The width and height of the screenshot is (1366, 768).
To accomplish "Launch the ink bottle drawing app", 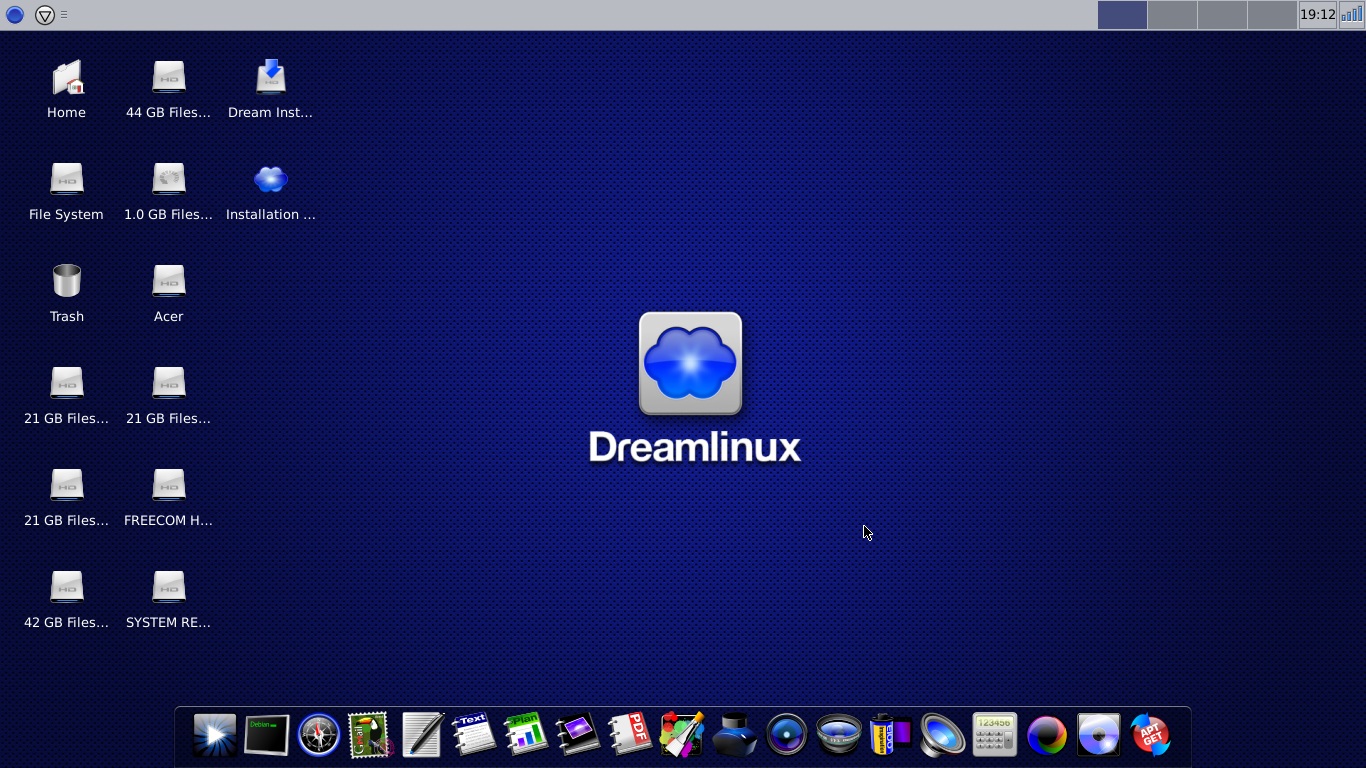I will 734,735.
